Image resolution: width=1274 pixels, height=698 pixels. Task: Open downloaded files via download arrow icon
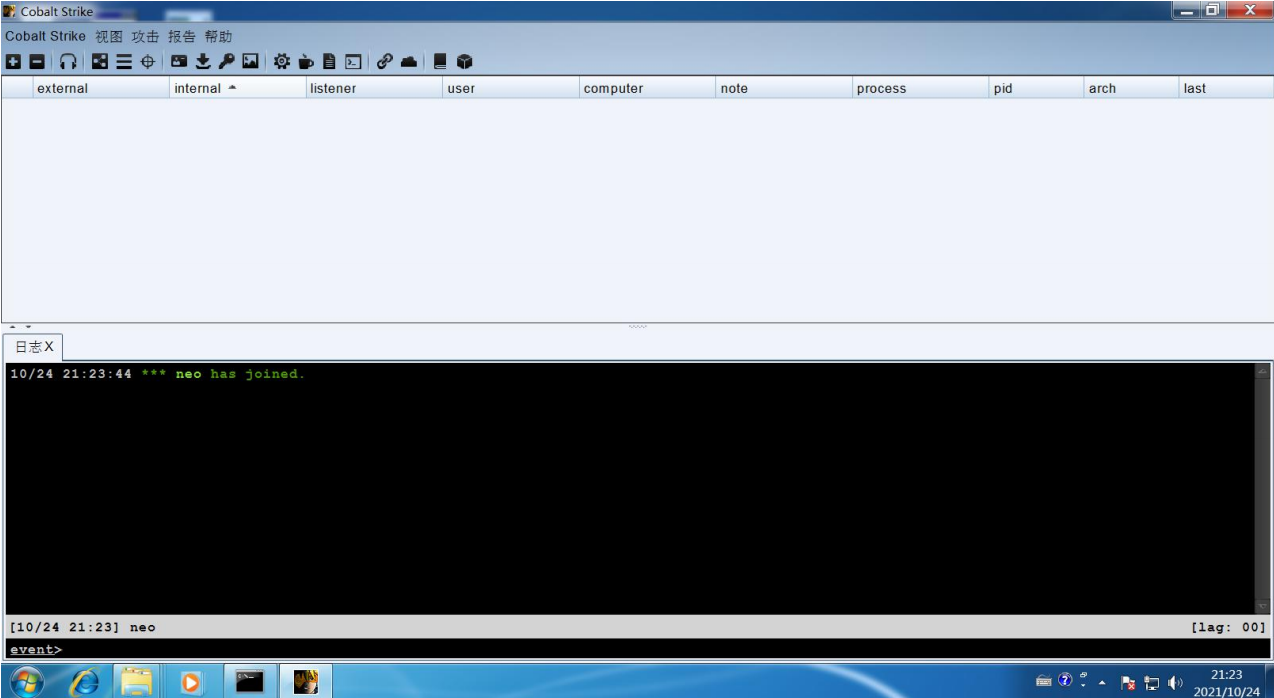pos(203,62)
